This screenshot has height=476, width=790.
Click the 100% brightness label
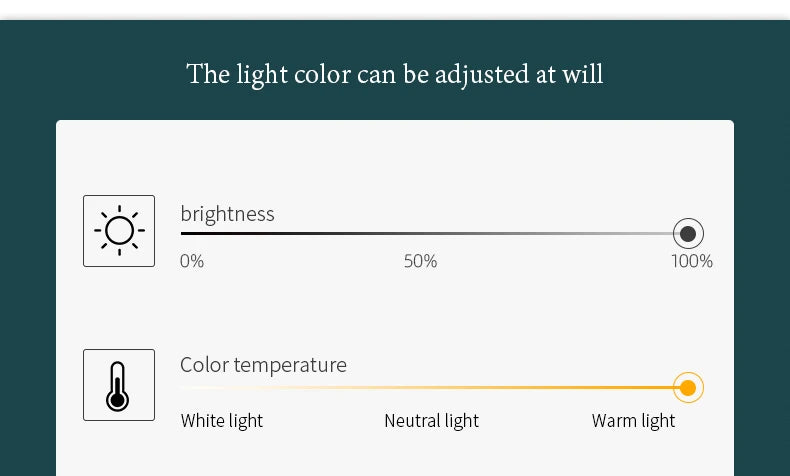point(692,261)
